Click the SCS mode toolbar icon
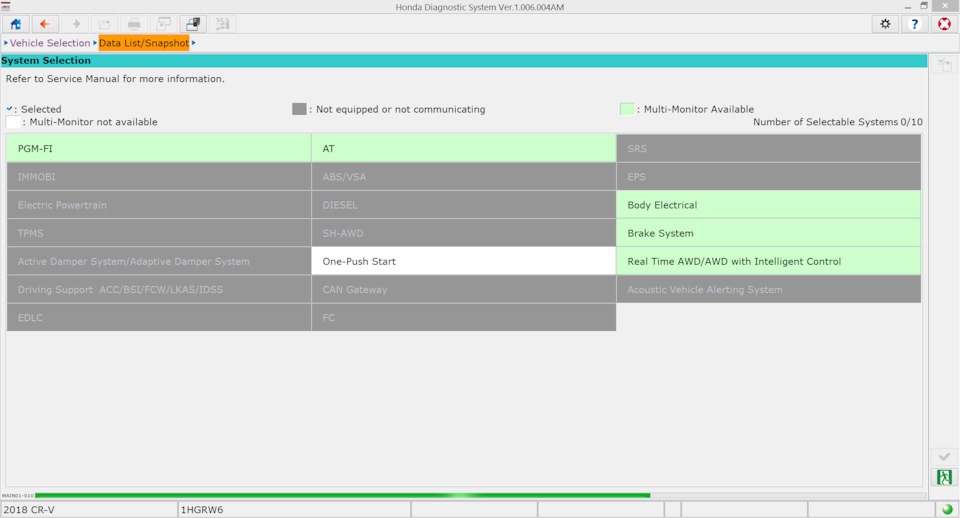This screenshot has height=518, width=960. (x=222, y=24)
